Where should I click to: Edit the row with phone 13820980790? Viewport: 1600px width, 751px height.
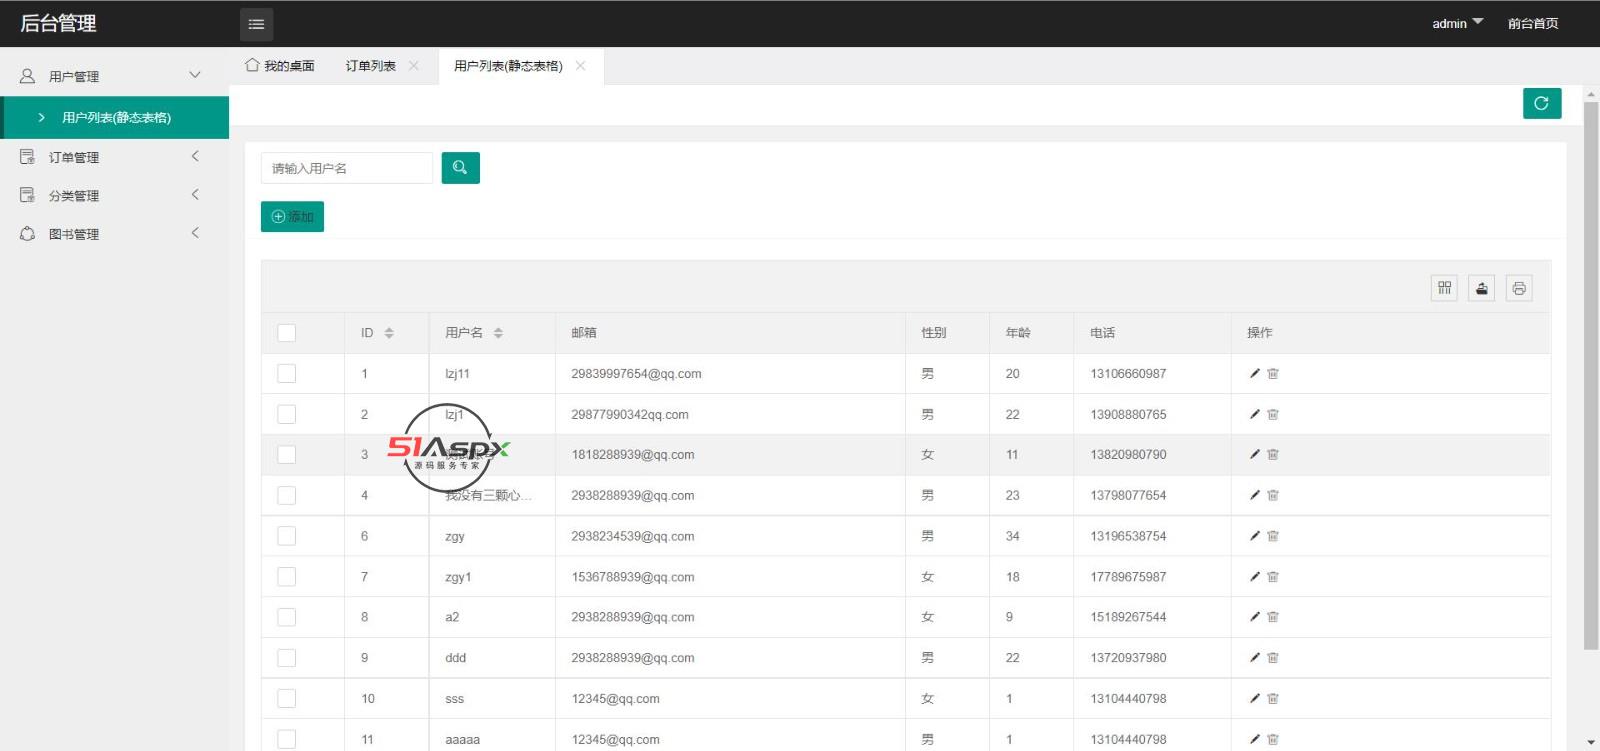click(x=1254, y=454)
